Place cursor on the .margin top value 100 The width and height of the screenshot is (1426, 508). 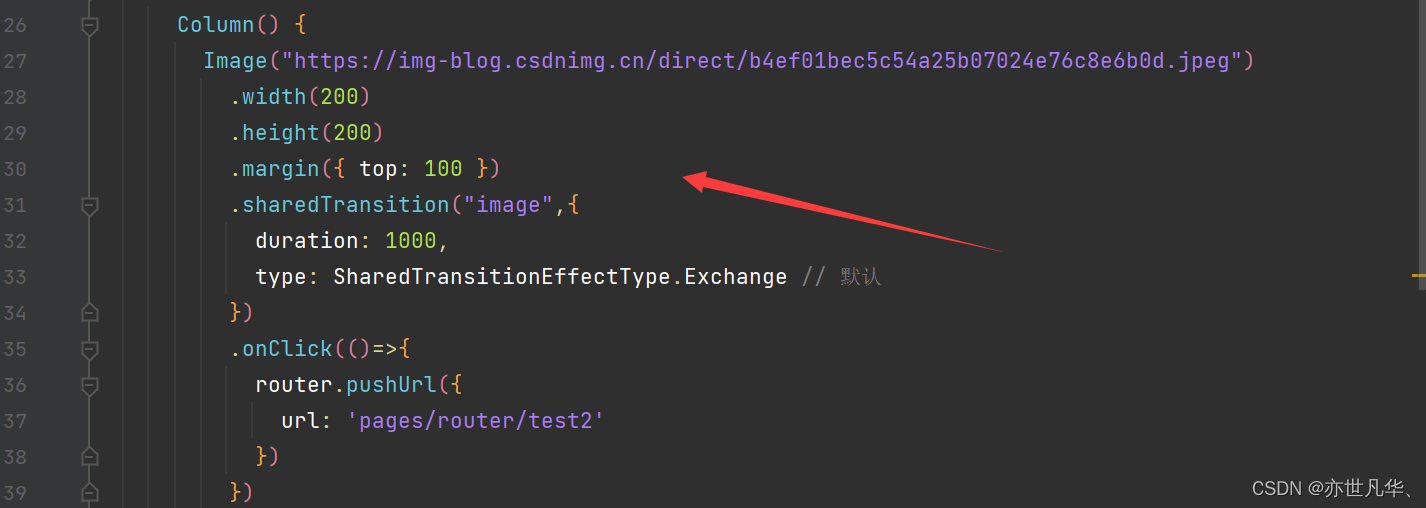(x=443, y=169)
